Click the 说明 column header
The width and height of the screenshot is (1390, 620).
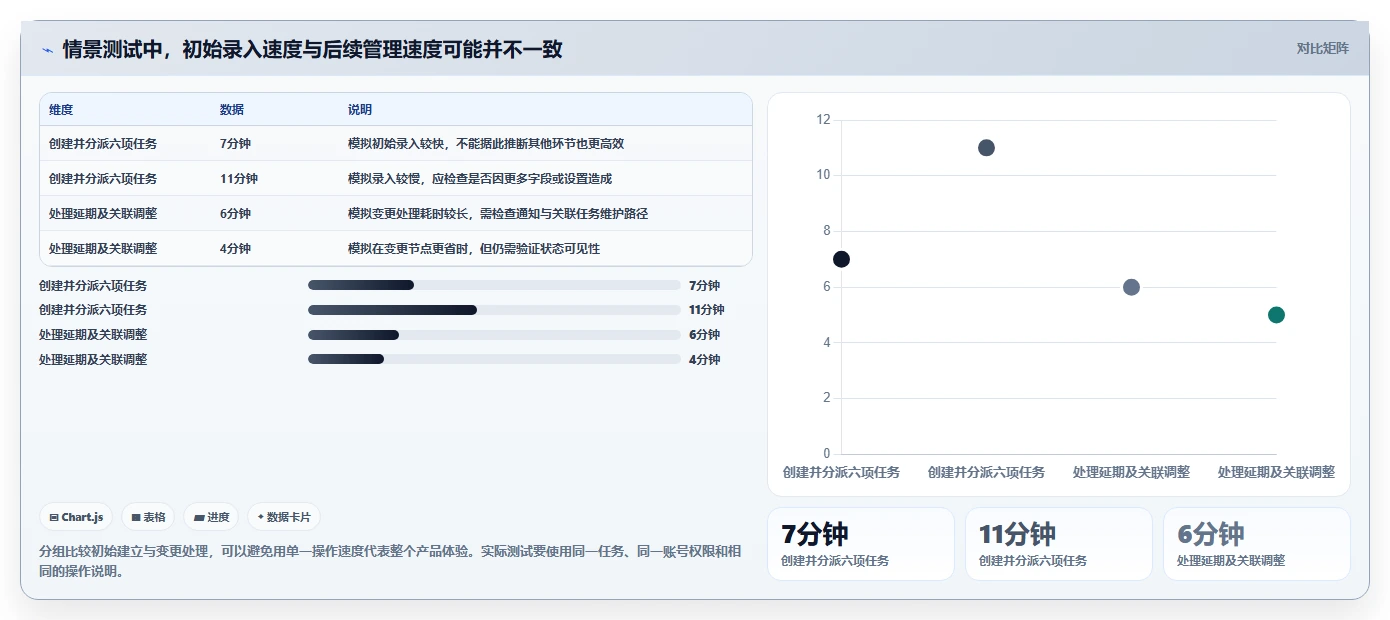[x=360, y=109]
